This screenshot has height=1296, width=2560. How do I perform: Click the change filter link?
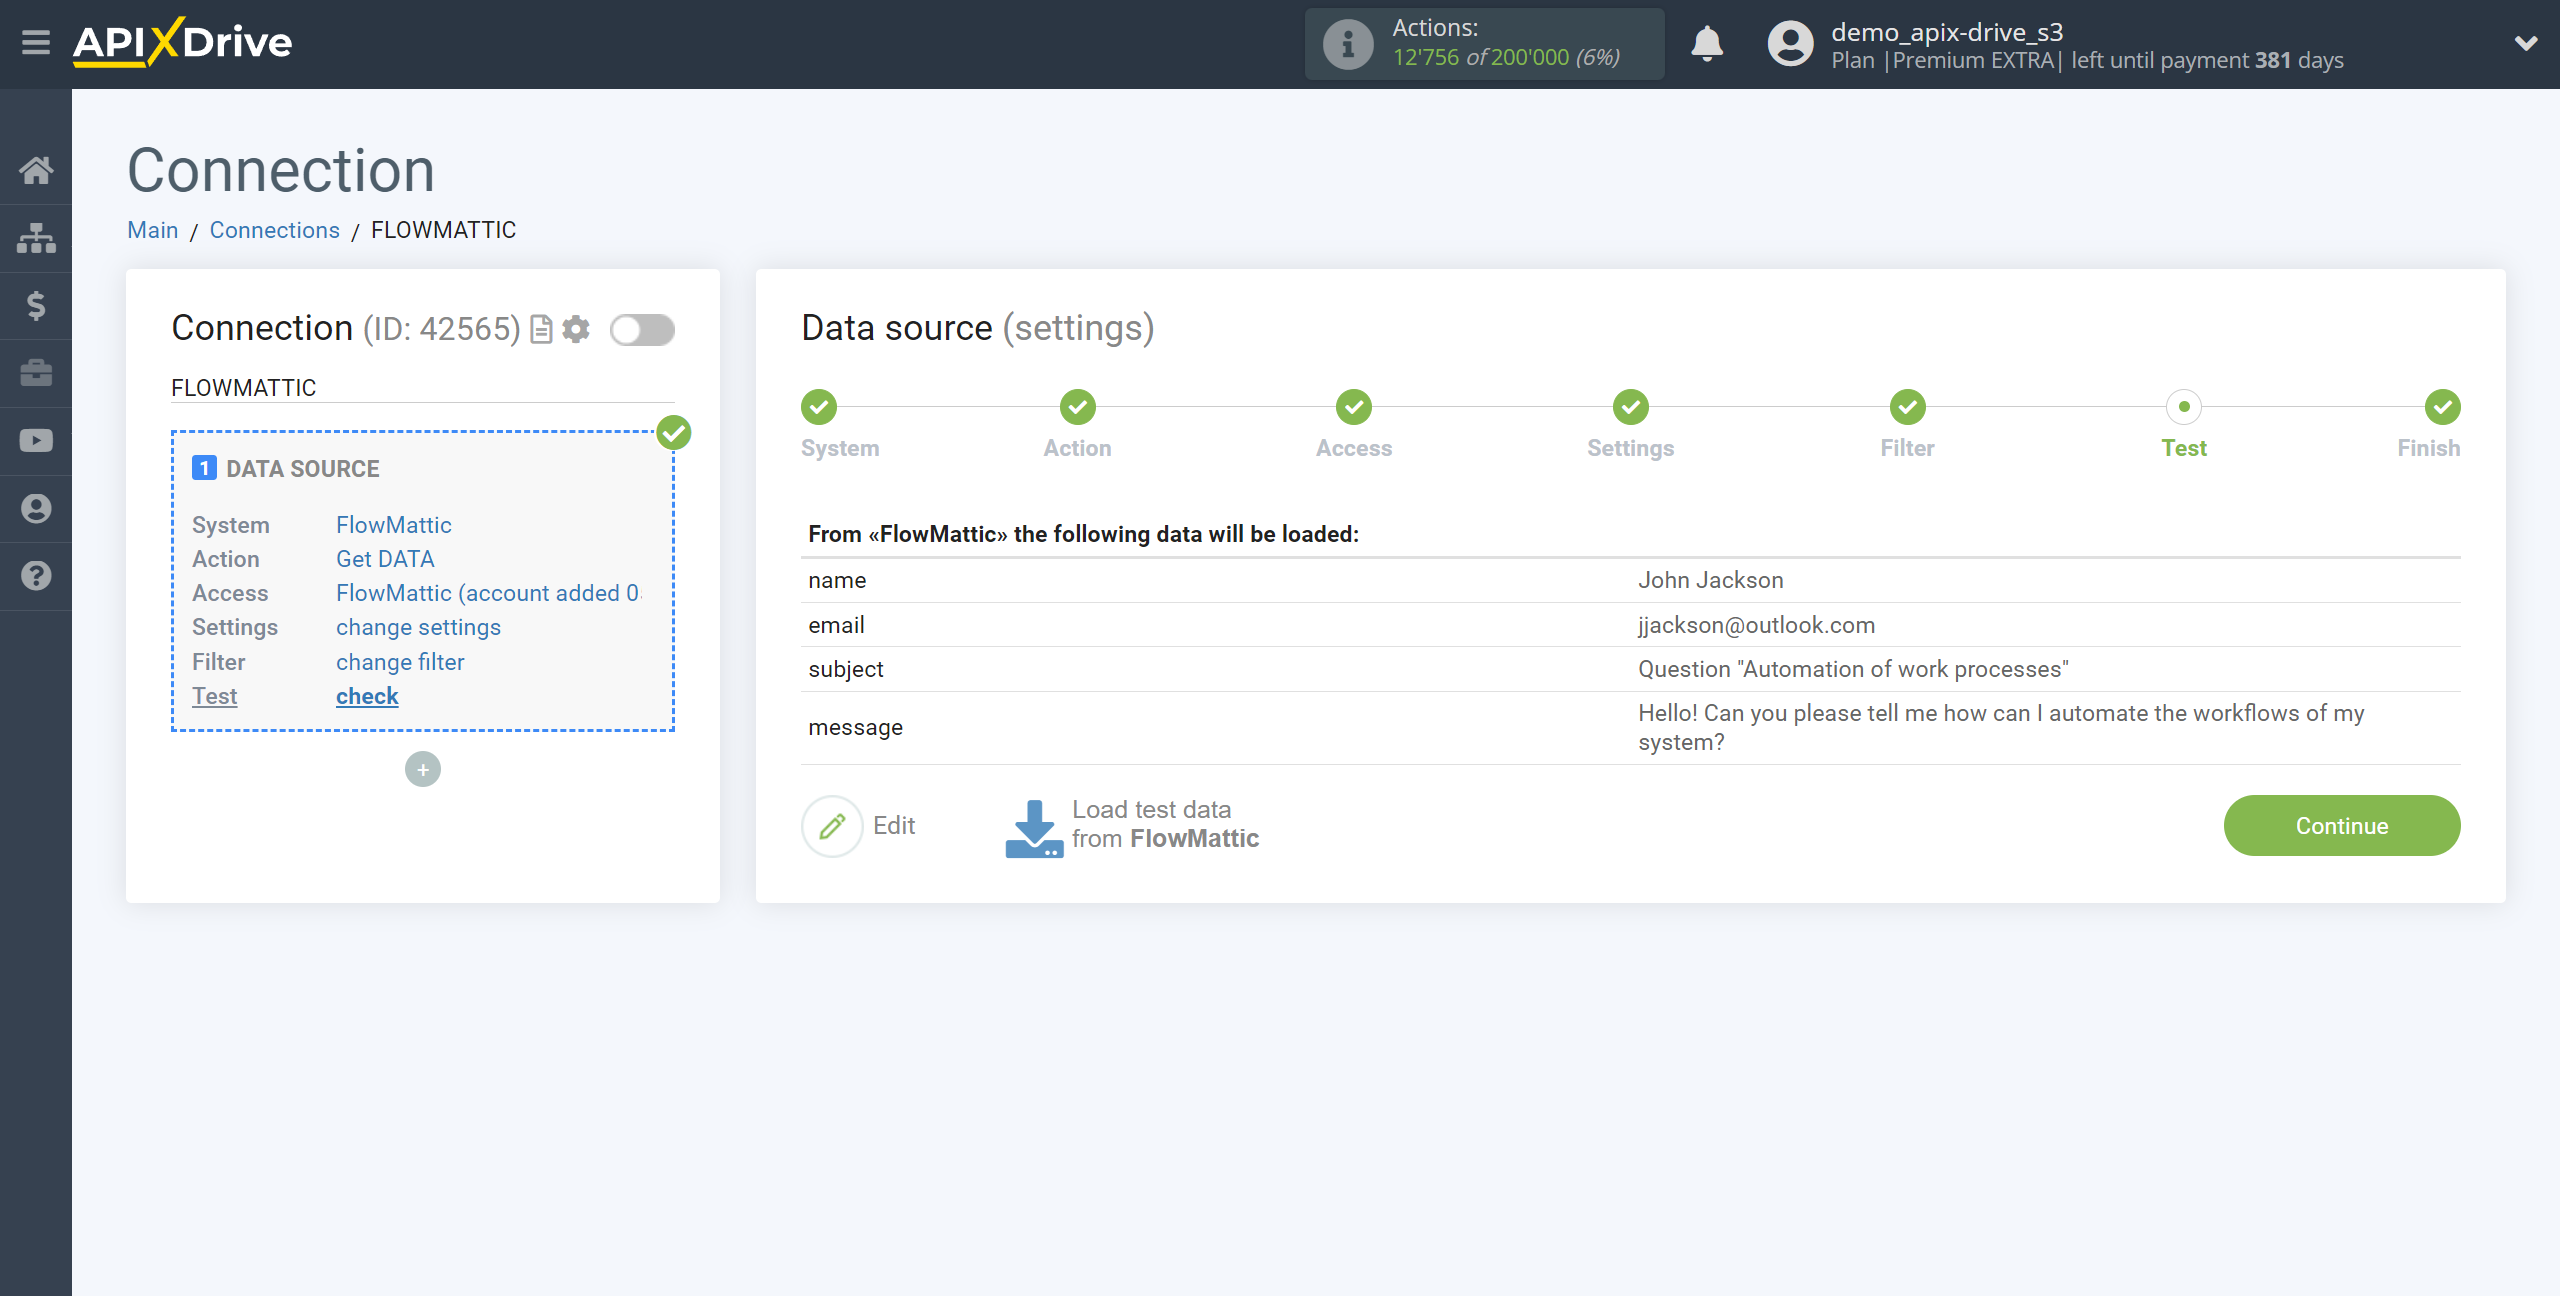click(x=400, y=662)
